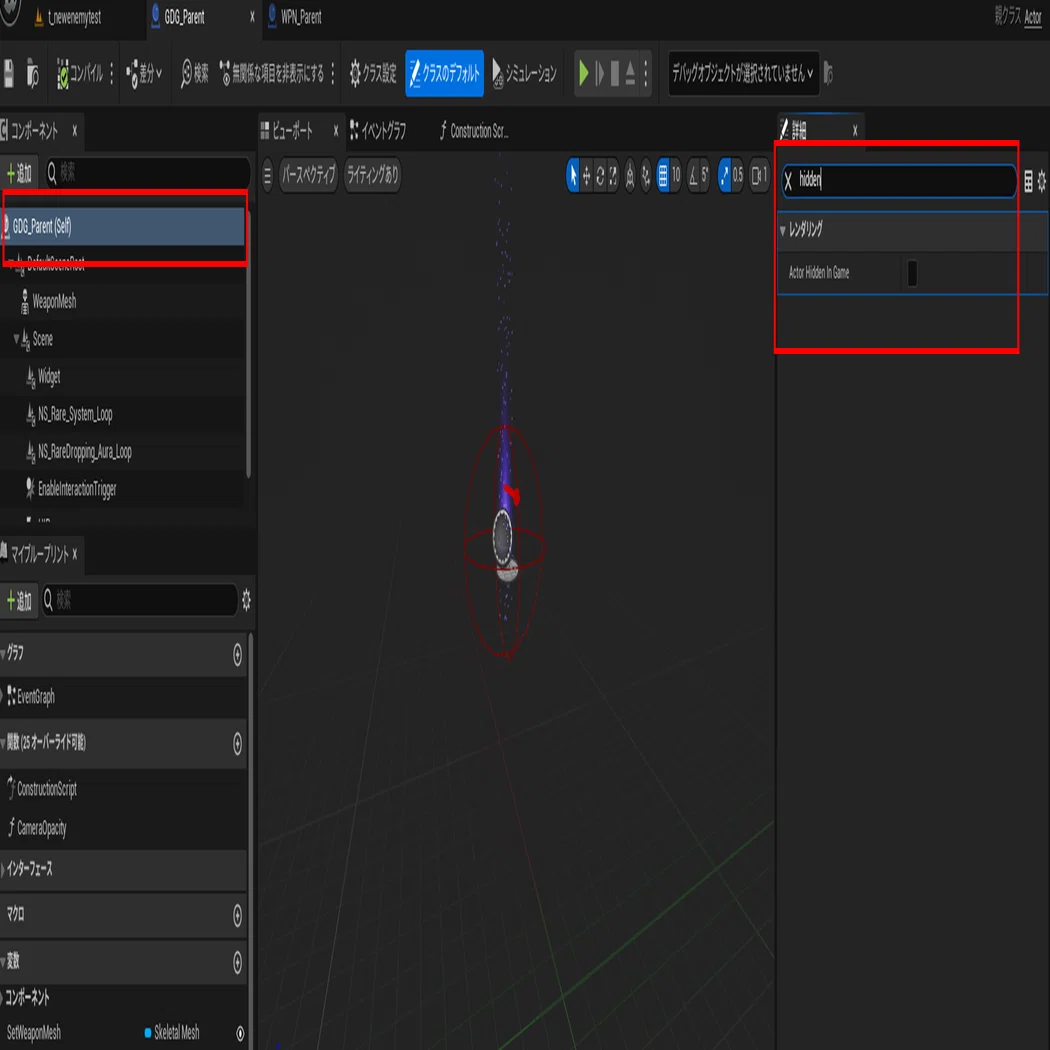Image resolution: width=1050 pixels, height=1050 pixels.
Task: Choose the Translate gizmo tool
Action: click(587, 175)
